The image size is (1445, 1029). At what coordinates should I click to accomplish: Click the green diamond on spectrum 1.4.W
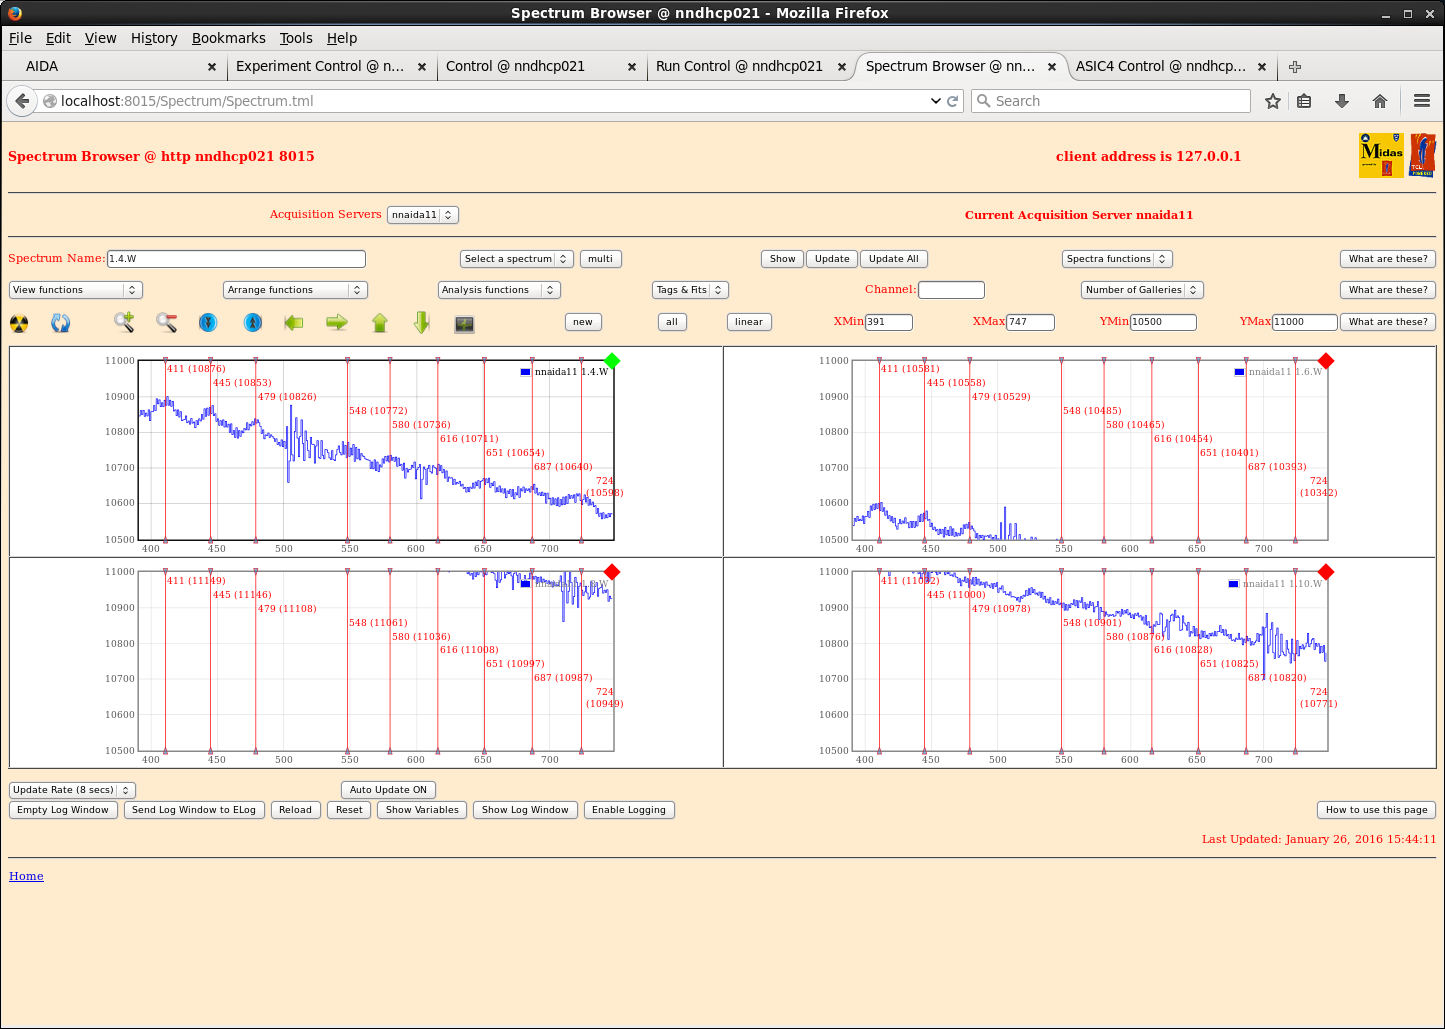pos(612,361)
